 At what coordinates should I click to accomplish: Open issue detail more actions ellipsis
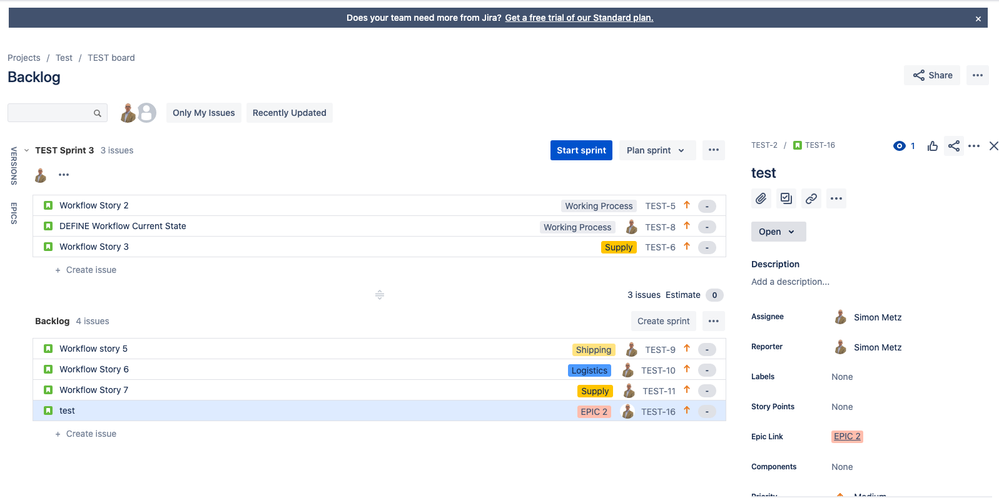point(974,146)
